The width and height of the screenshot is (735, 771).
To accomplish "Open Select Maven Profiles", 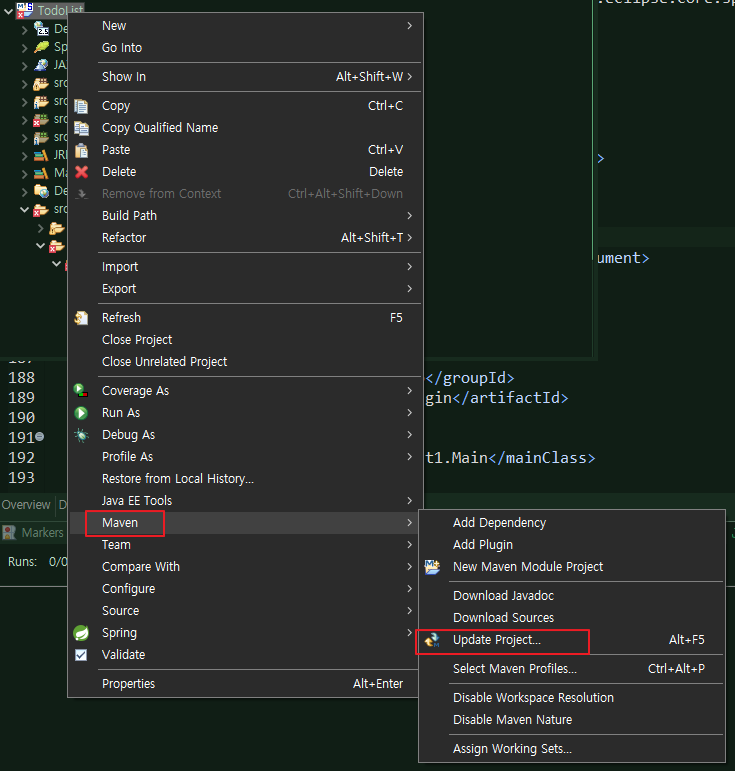I will 572,669.
